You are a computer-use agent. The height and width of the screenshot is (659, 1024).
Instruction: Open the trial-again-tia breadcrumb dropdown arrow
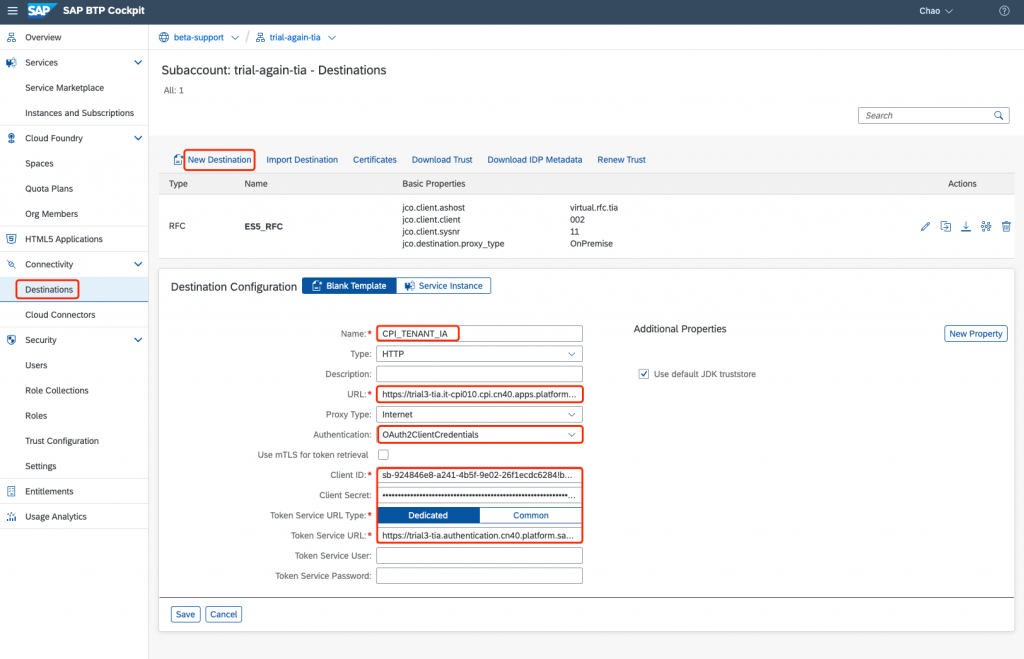(x=332, y=38)
